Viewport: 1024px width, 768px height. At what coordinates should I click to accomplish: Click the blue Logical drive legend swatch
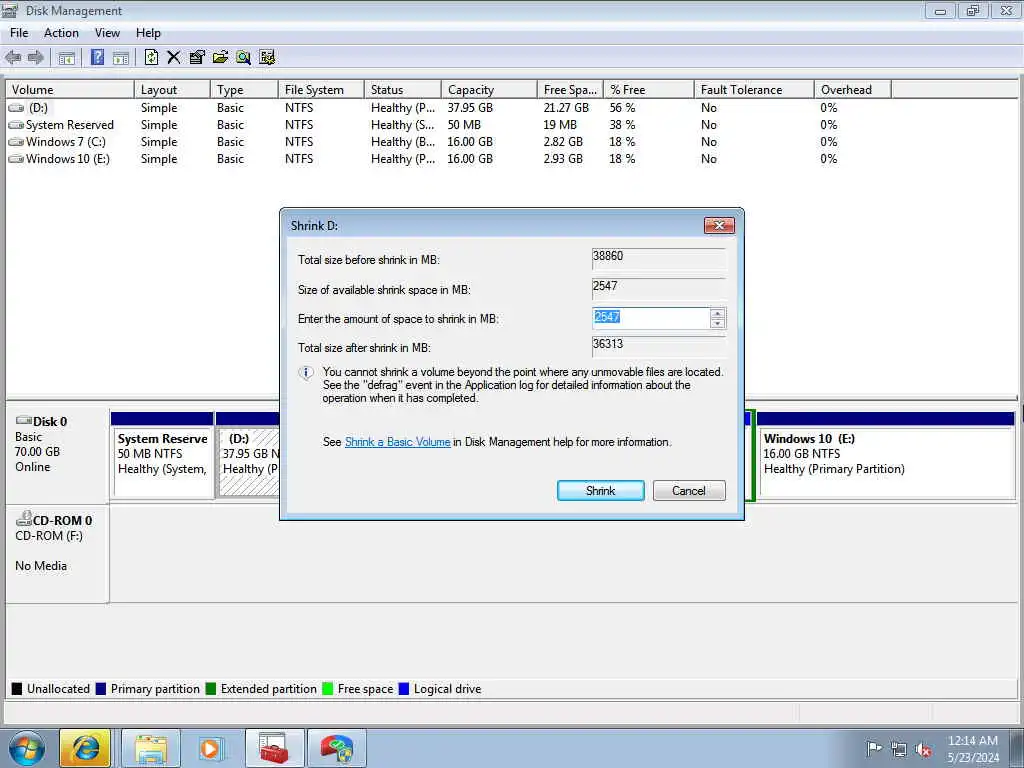coord(404,689)
